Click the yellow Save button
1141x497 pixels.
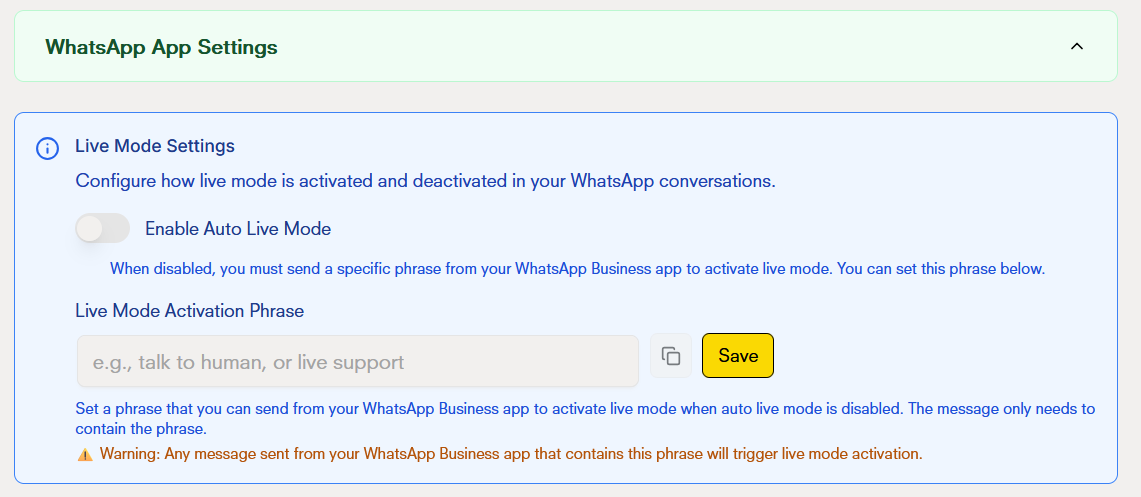coord(738,356)
